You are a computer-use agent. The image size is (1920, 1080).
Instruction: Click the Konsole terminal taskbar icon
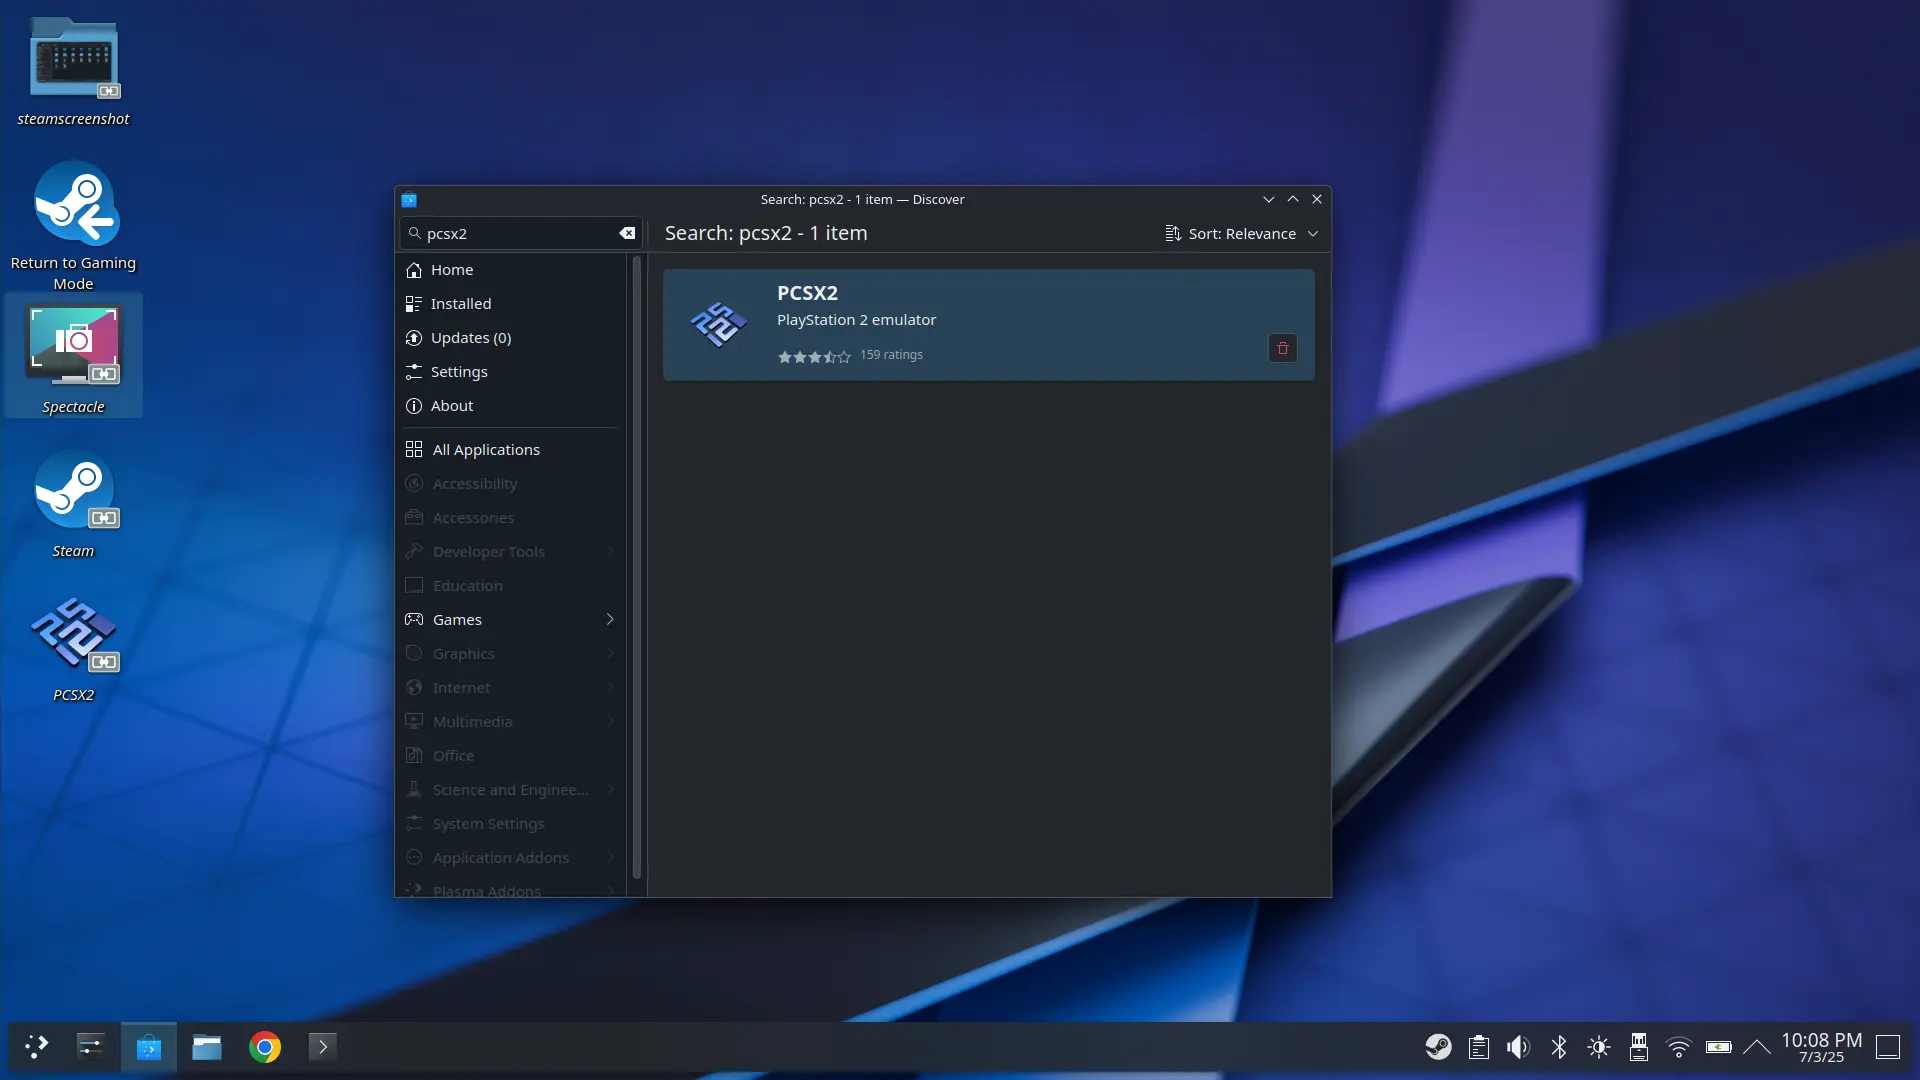pyautogui.click(x=322, y=1047)
